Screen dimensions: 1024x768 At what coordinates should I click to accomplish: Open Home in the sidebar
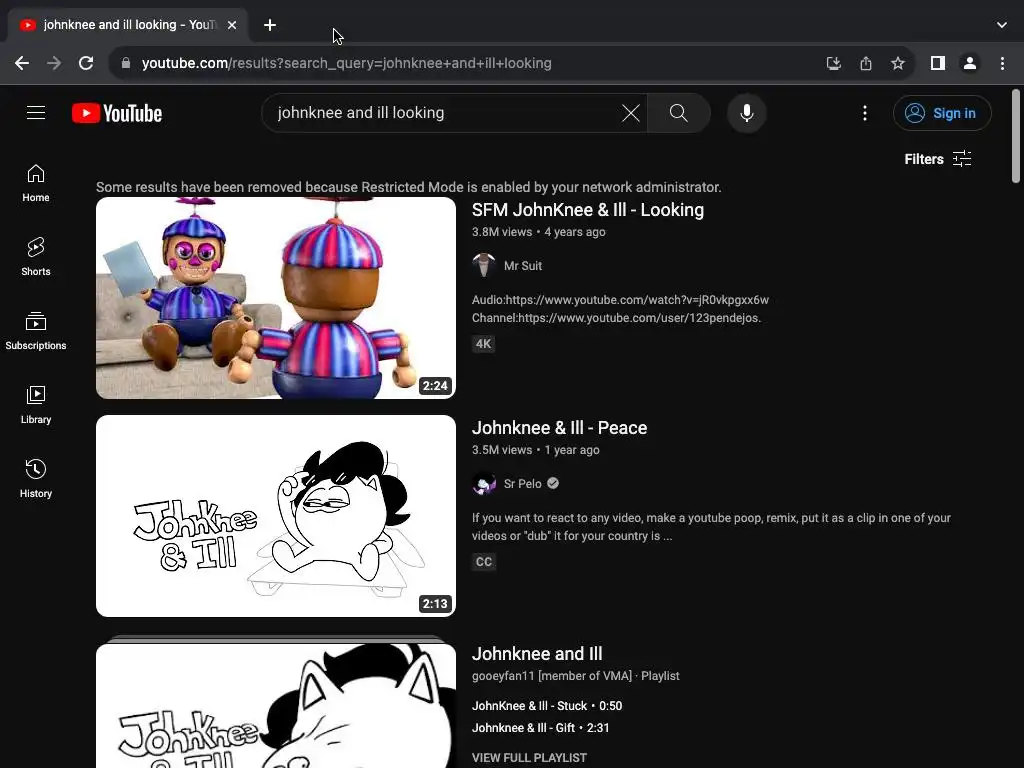tap(36, 184)
